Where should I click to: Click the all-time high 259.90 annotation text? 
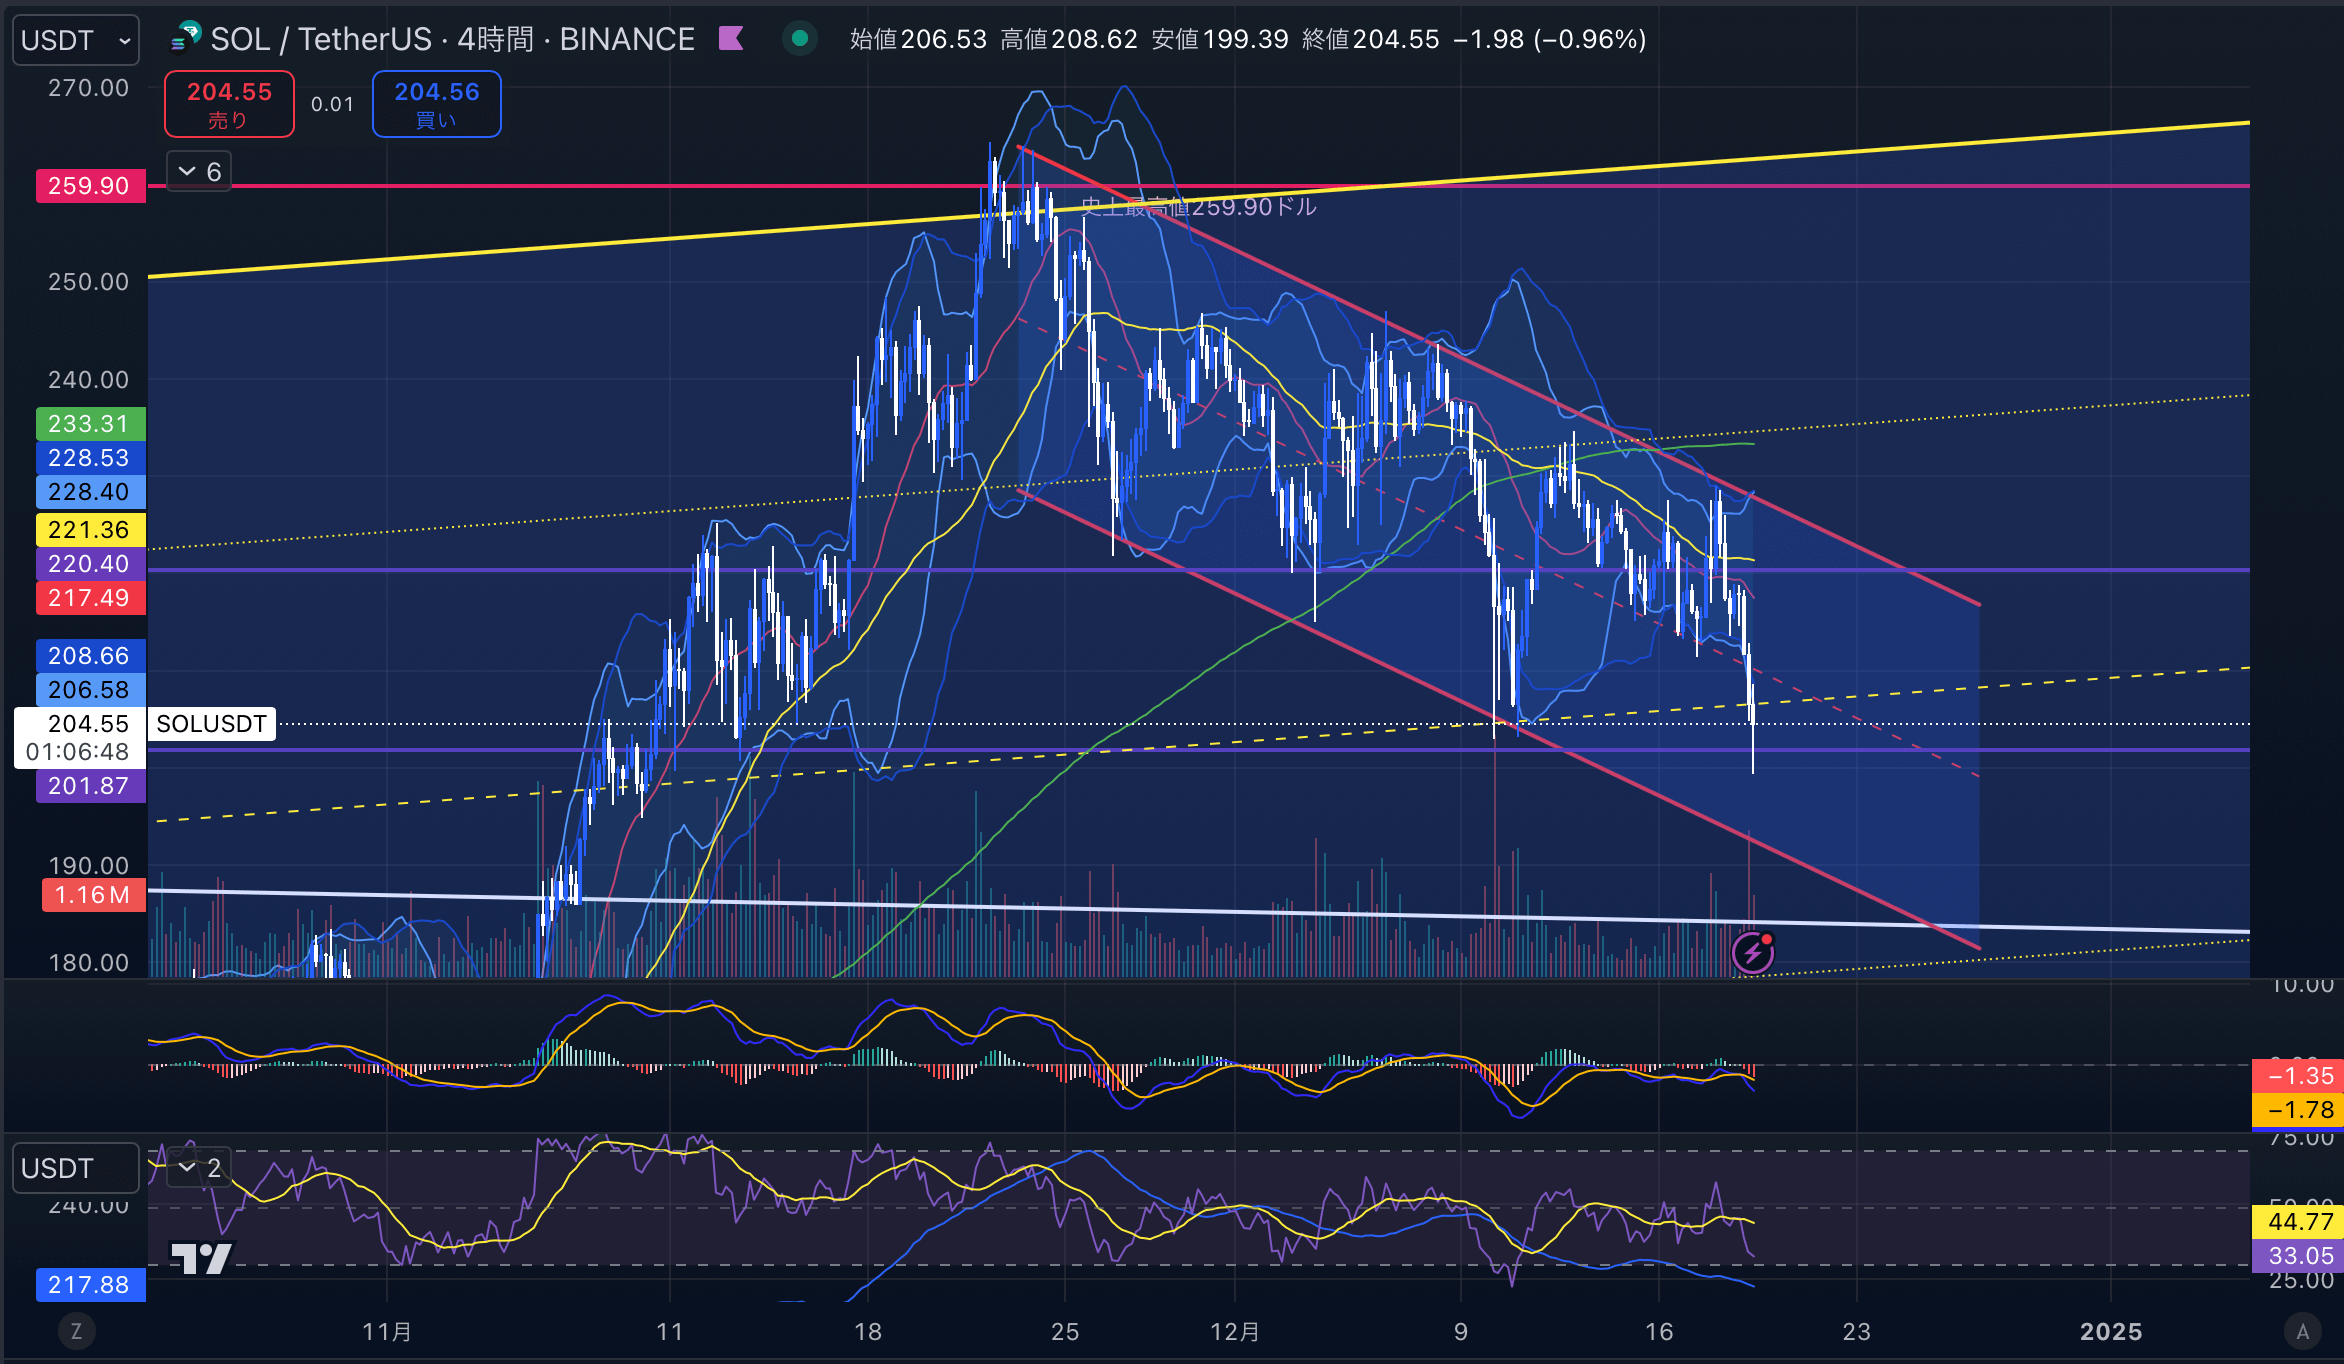point(1199,207)
